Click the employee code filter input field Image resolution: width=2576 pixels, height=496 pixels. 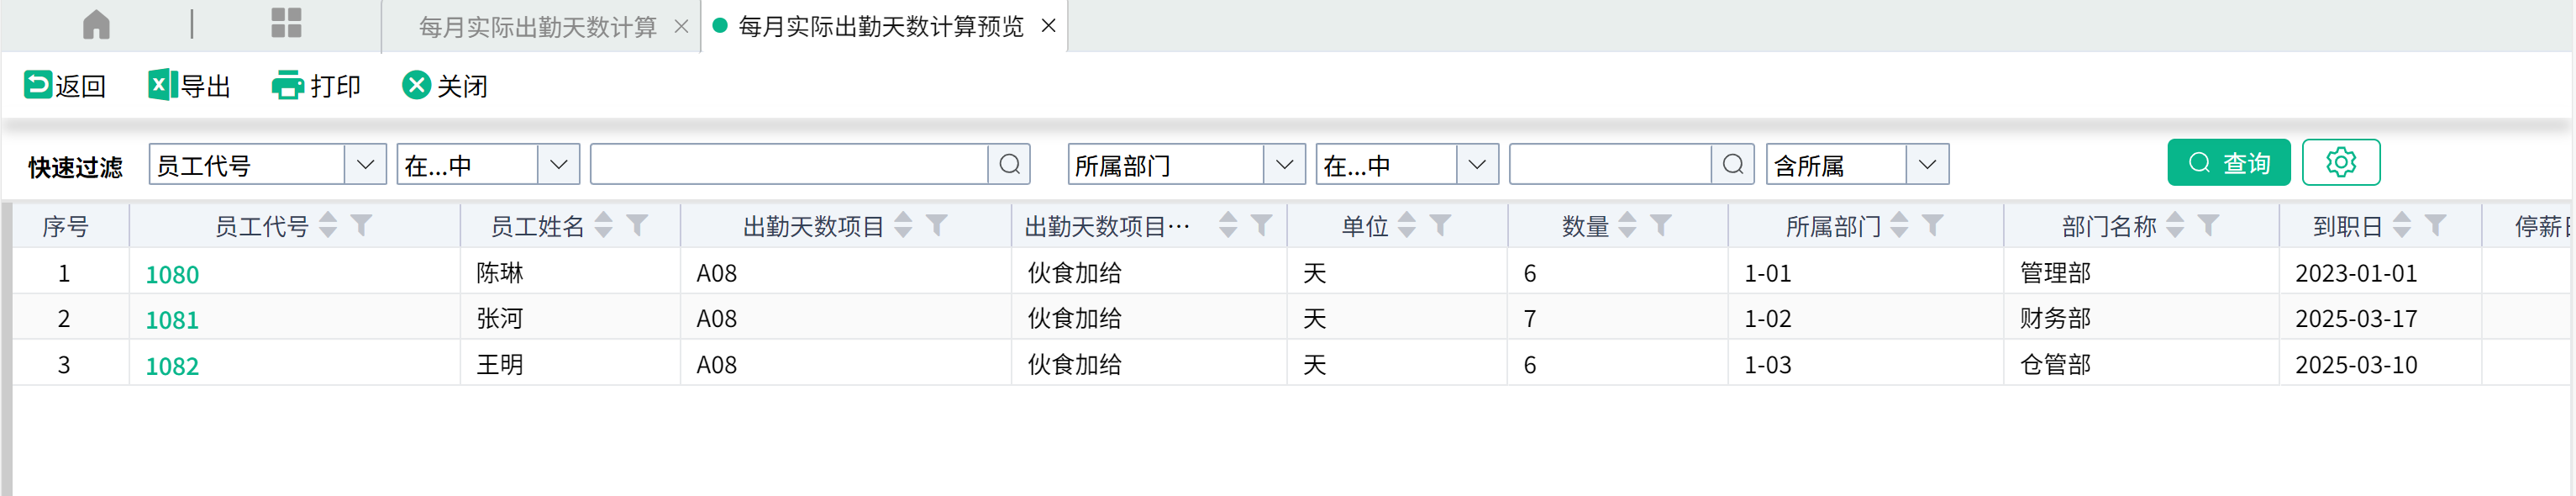point(788,164)
